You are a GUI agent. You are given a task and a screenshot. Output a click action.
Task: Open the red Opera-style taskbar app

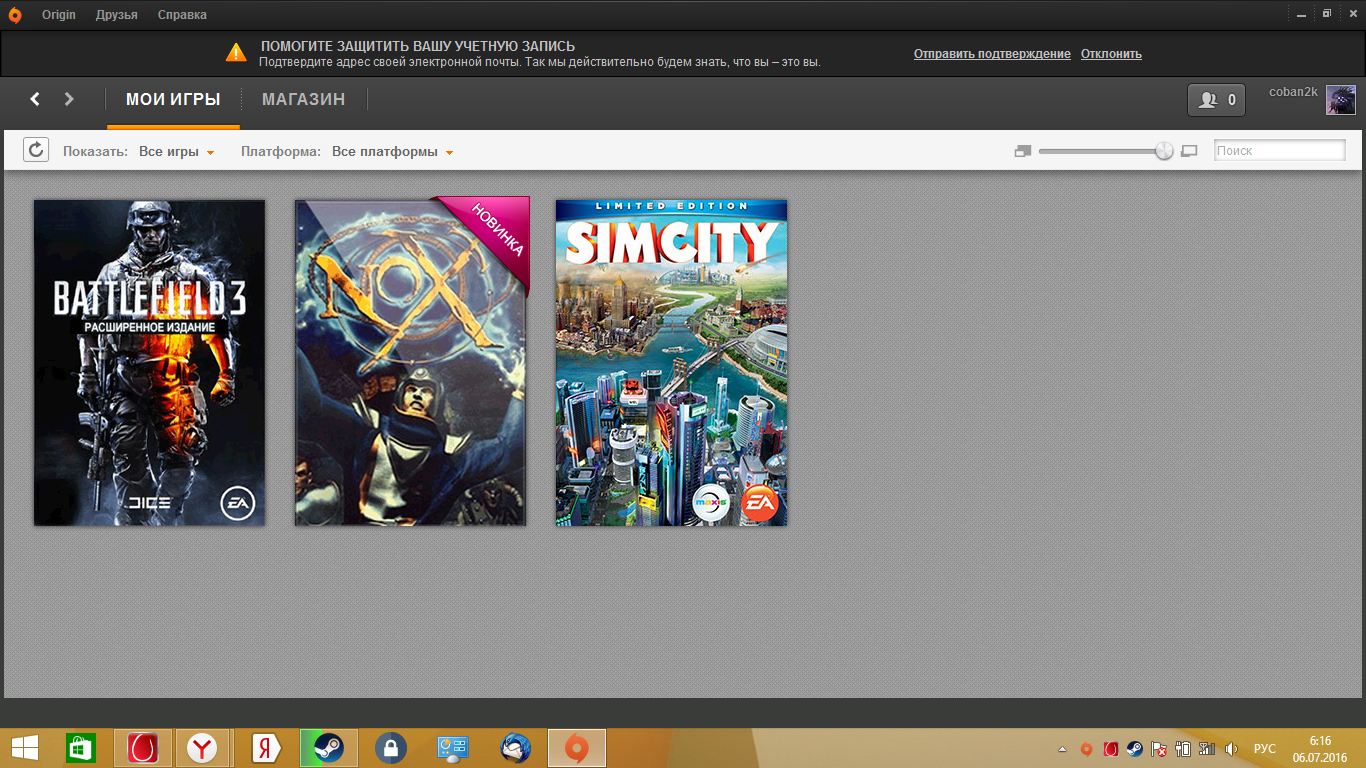143,748
